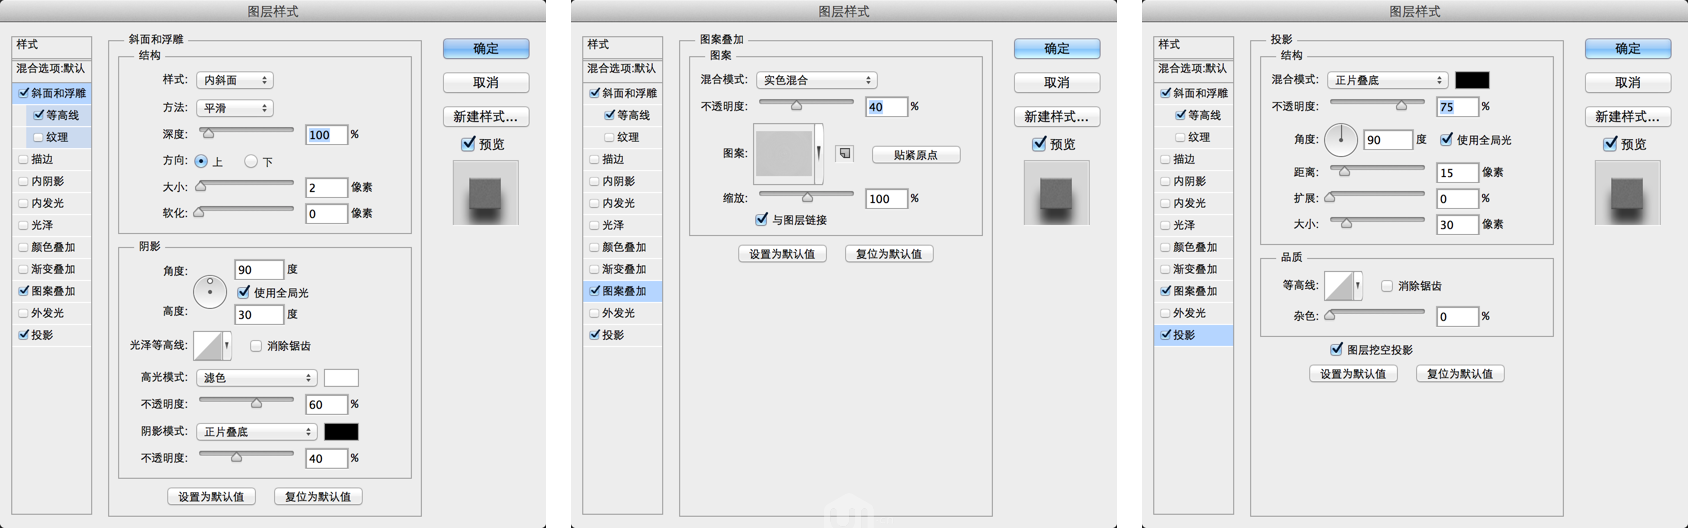This screenshot has width=1688, height=528.
Task: Click the 距离 slider in Drop Shadow
Action: click(x=1377, y=169)
